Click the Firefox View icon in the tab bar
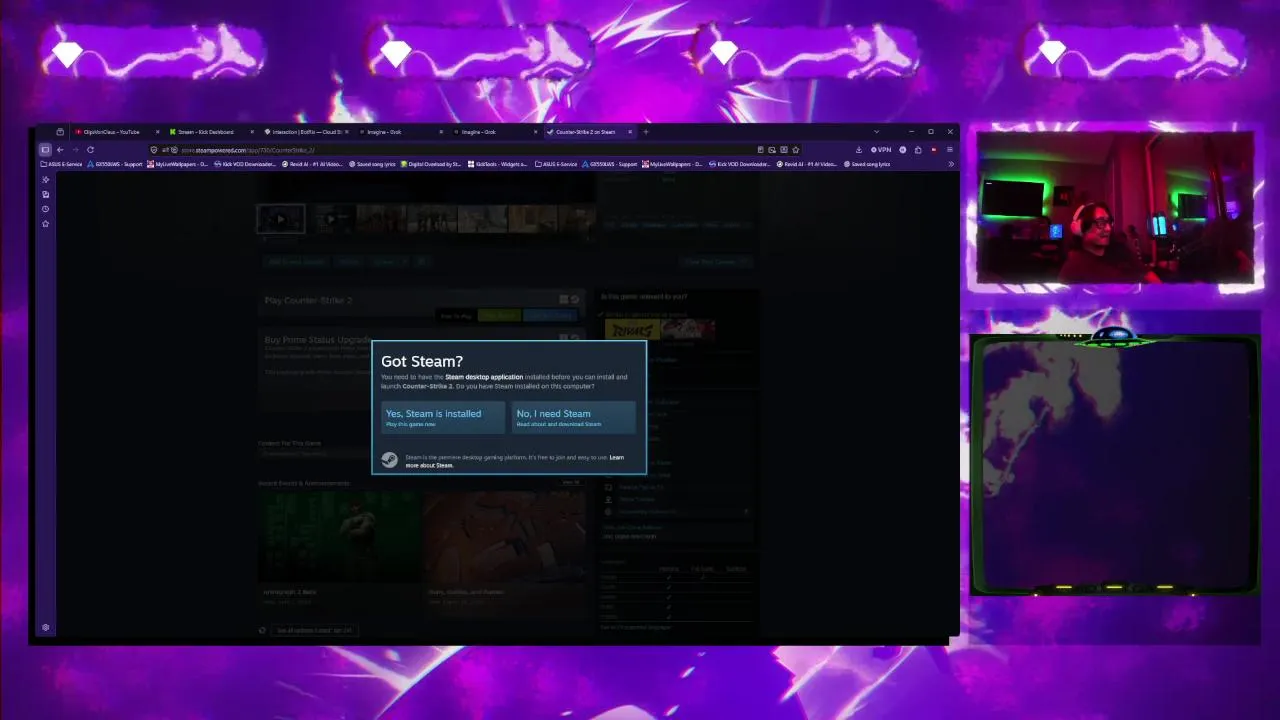Screen dimensions: 1280x720 pyautogui.click(x=60, y=132)
